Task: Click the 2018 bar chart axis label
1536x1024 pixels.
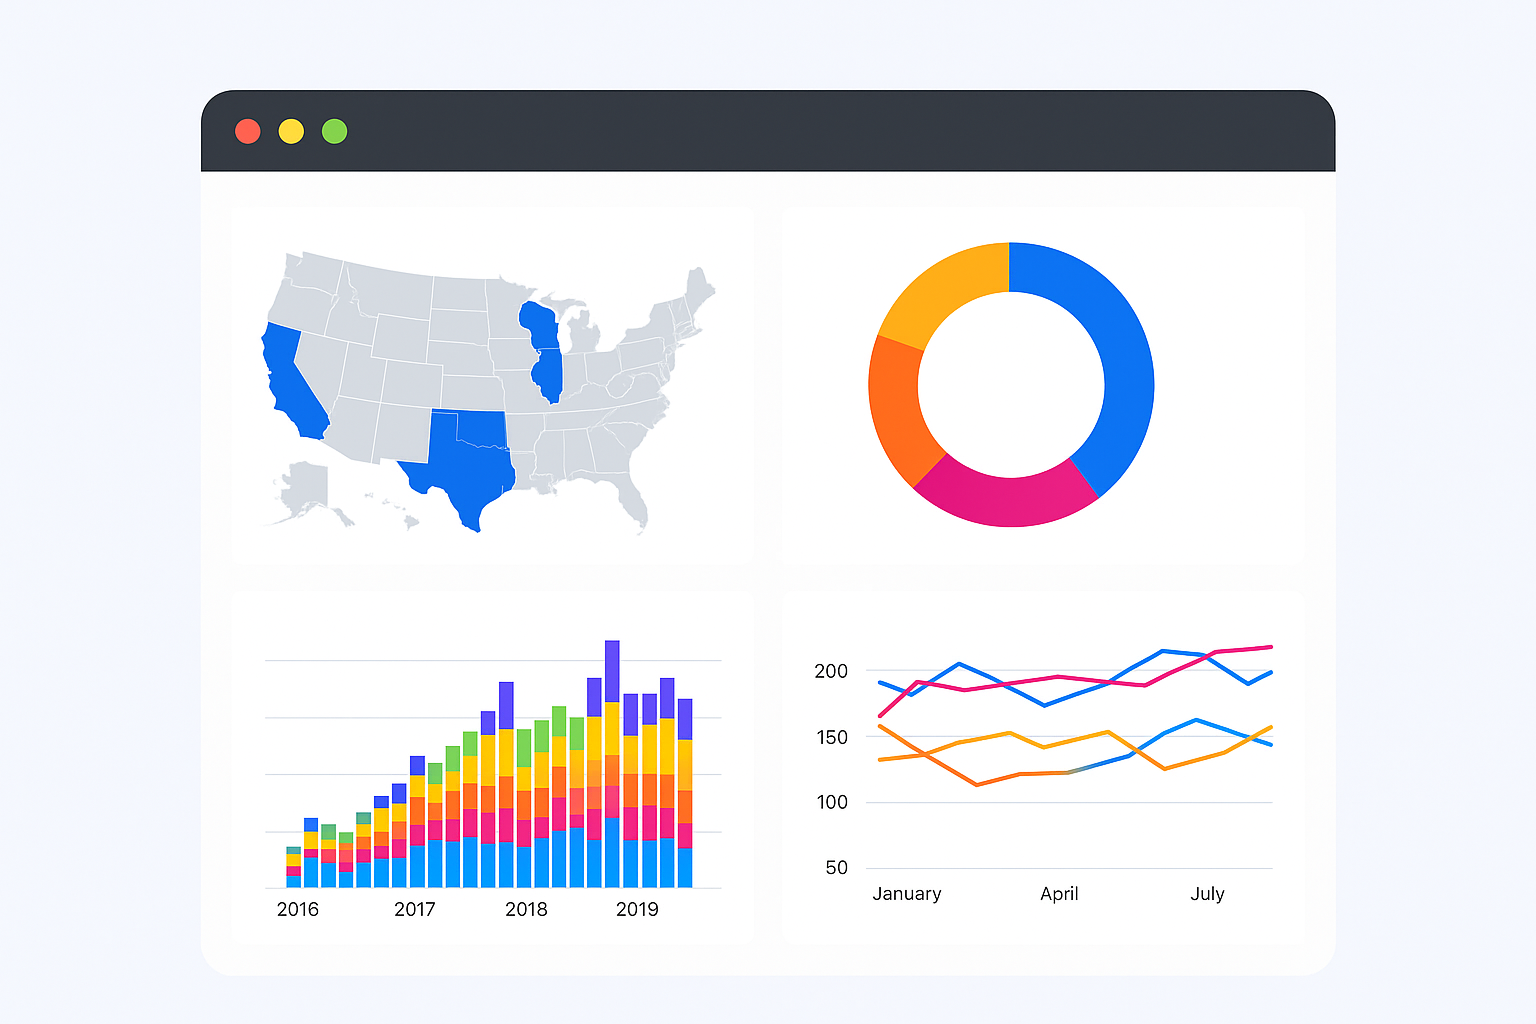Action: [526, 909]
